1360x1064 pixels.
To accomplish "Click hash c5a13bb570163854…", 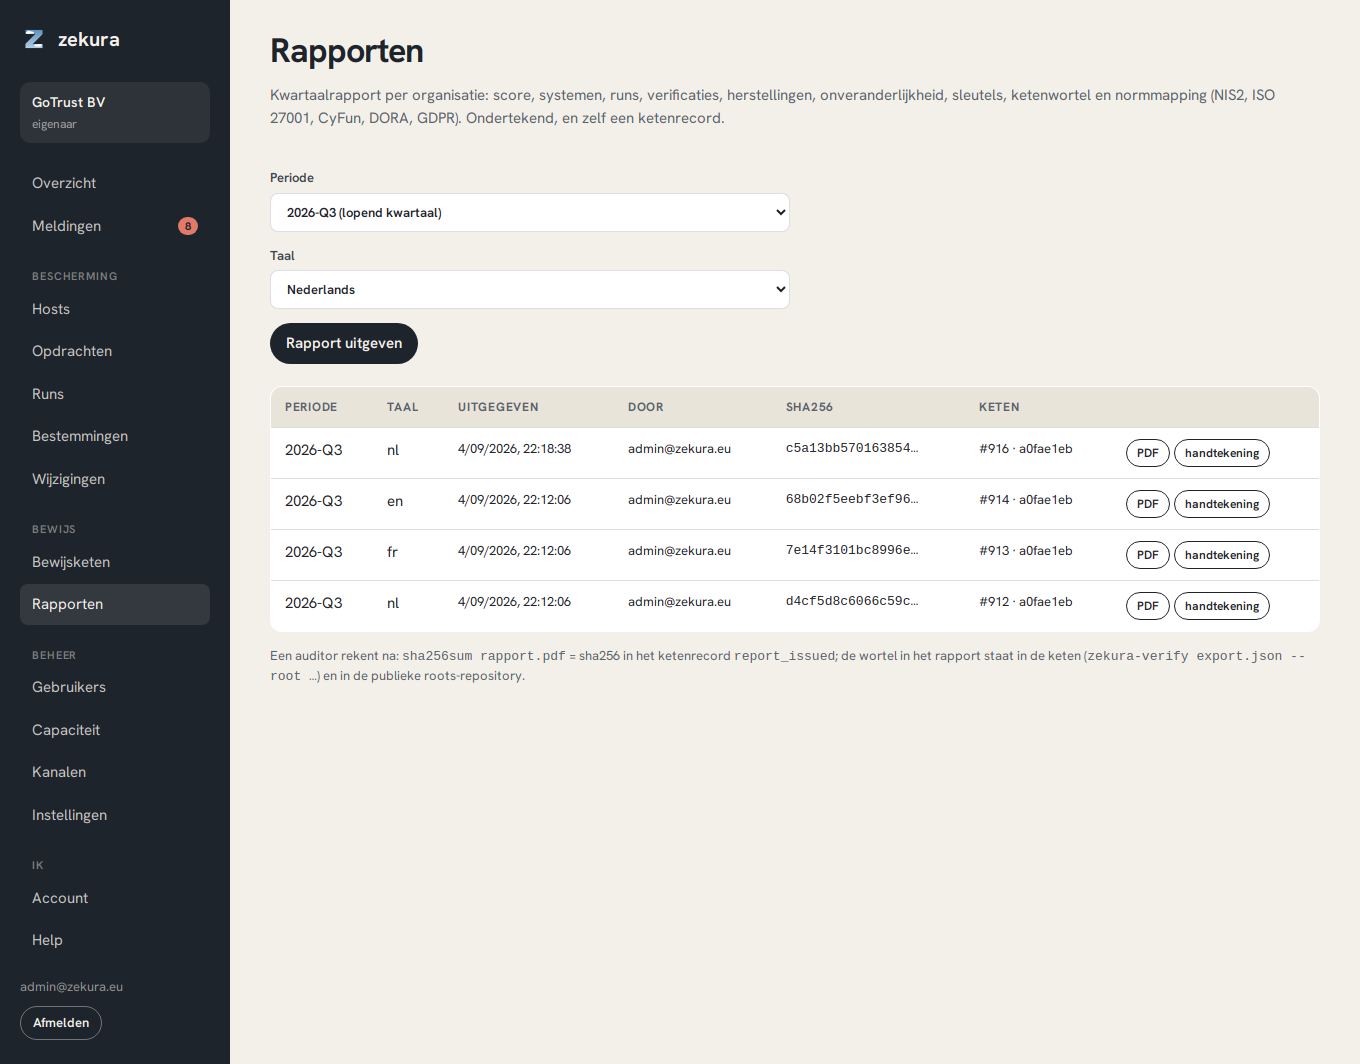I will pos(852,448).
